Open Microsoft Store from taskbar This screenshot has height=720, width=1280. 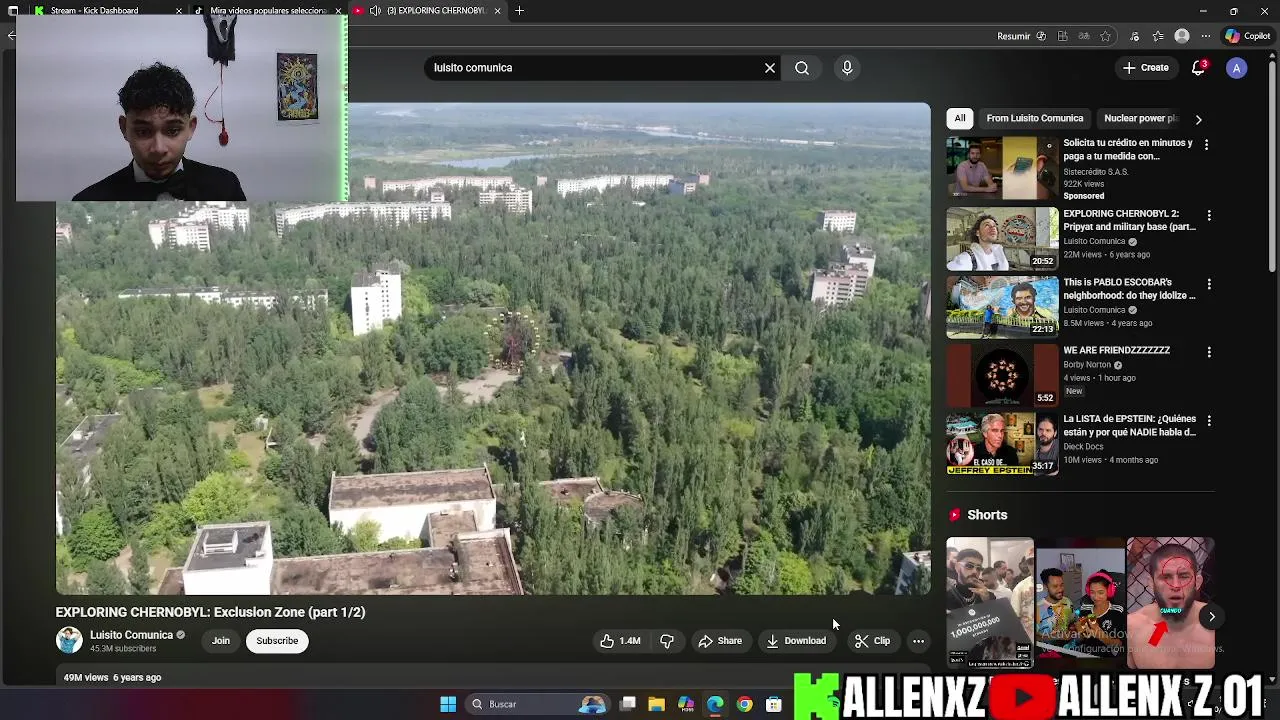click(774, 704)
